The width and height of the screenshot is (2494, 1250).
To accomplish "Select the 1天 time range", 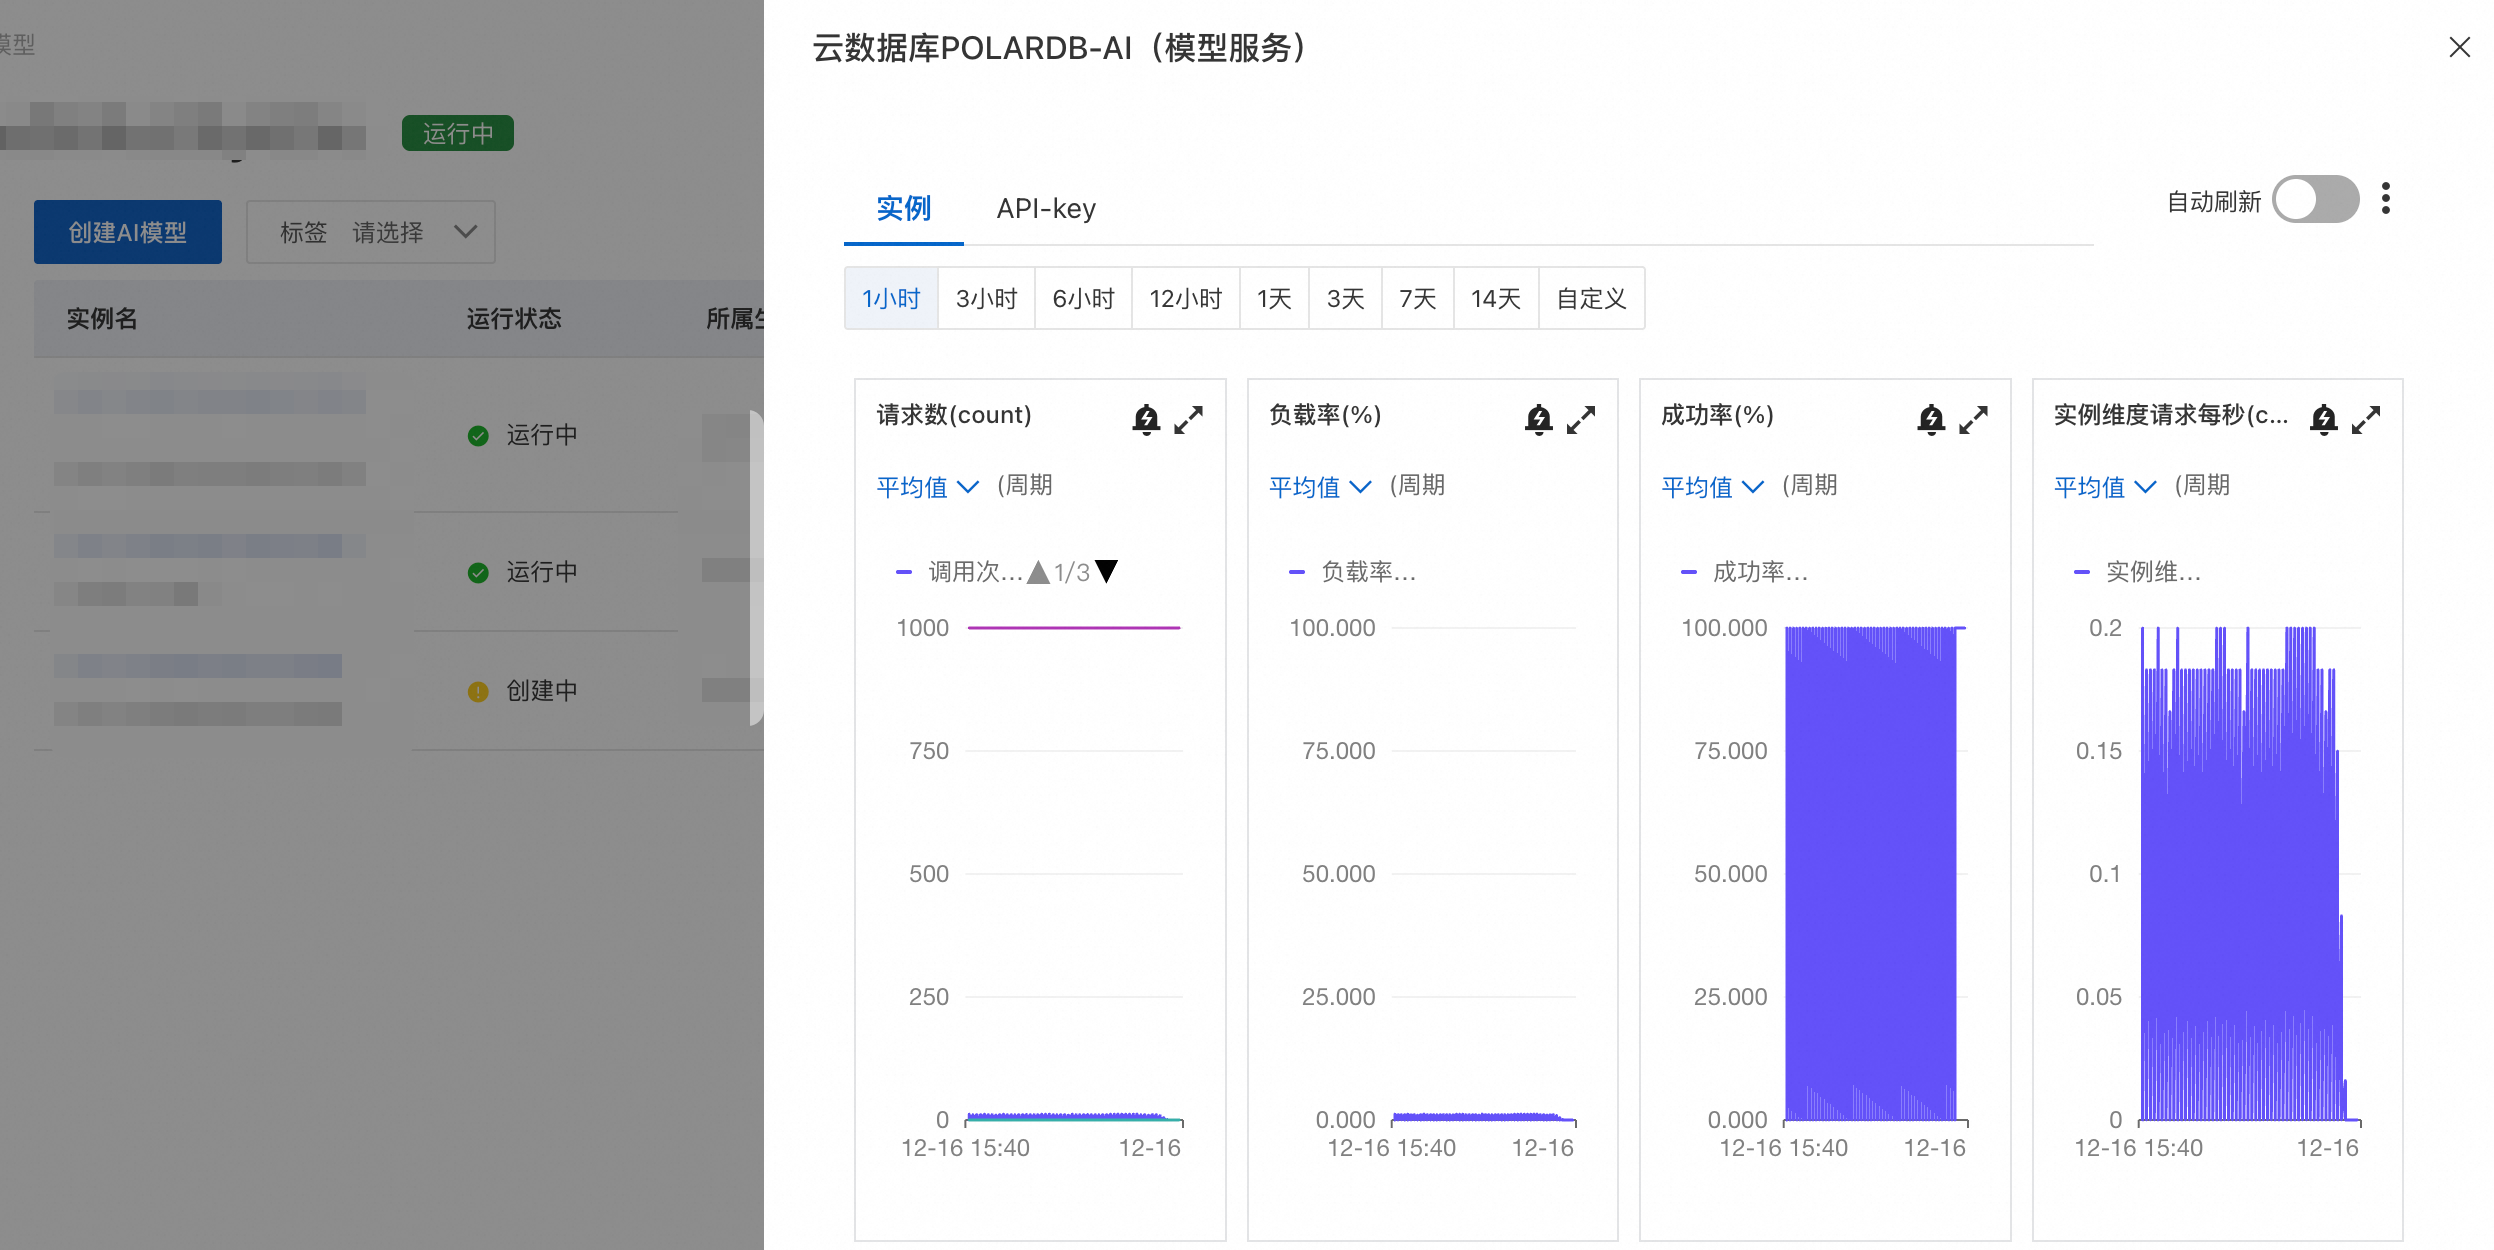I will (x=1274, y=298).
